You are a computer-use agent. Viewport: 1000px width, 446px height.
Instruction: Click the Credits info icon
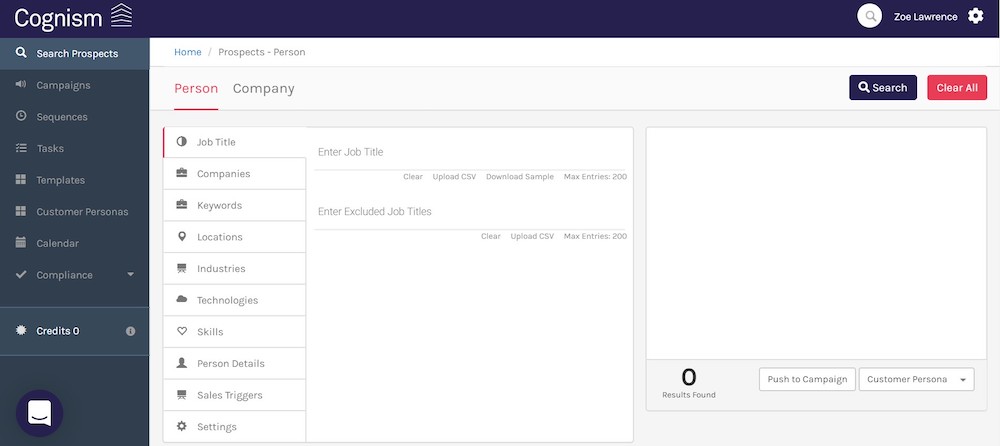[130, 331]
